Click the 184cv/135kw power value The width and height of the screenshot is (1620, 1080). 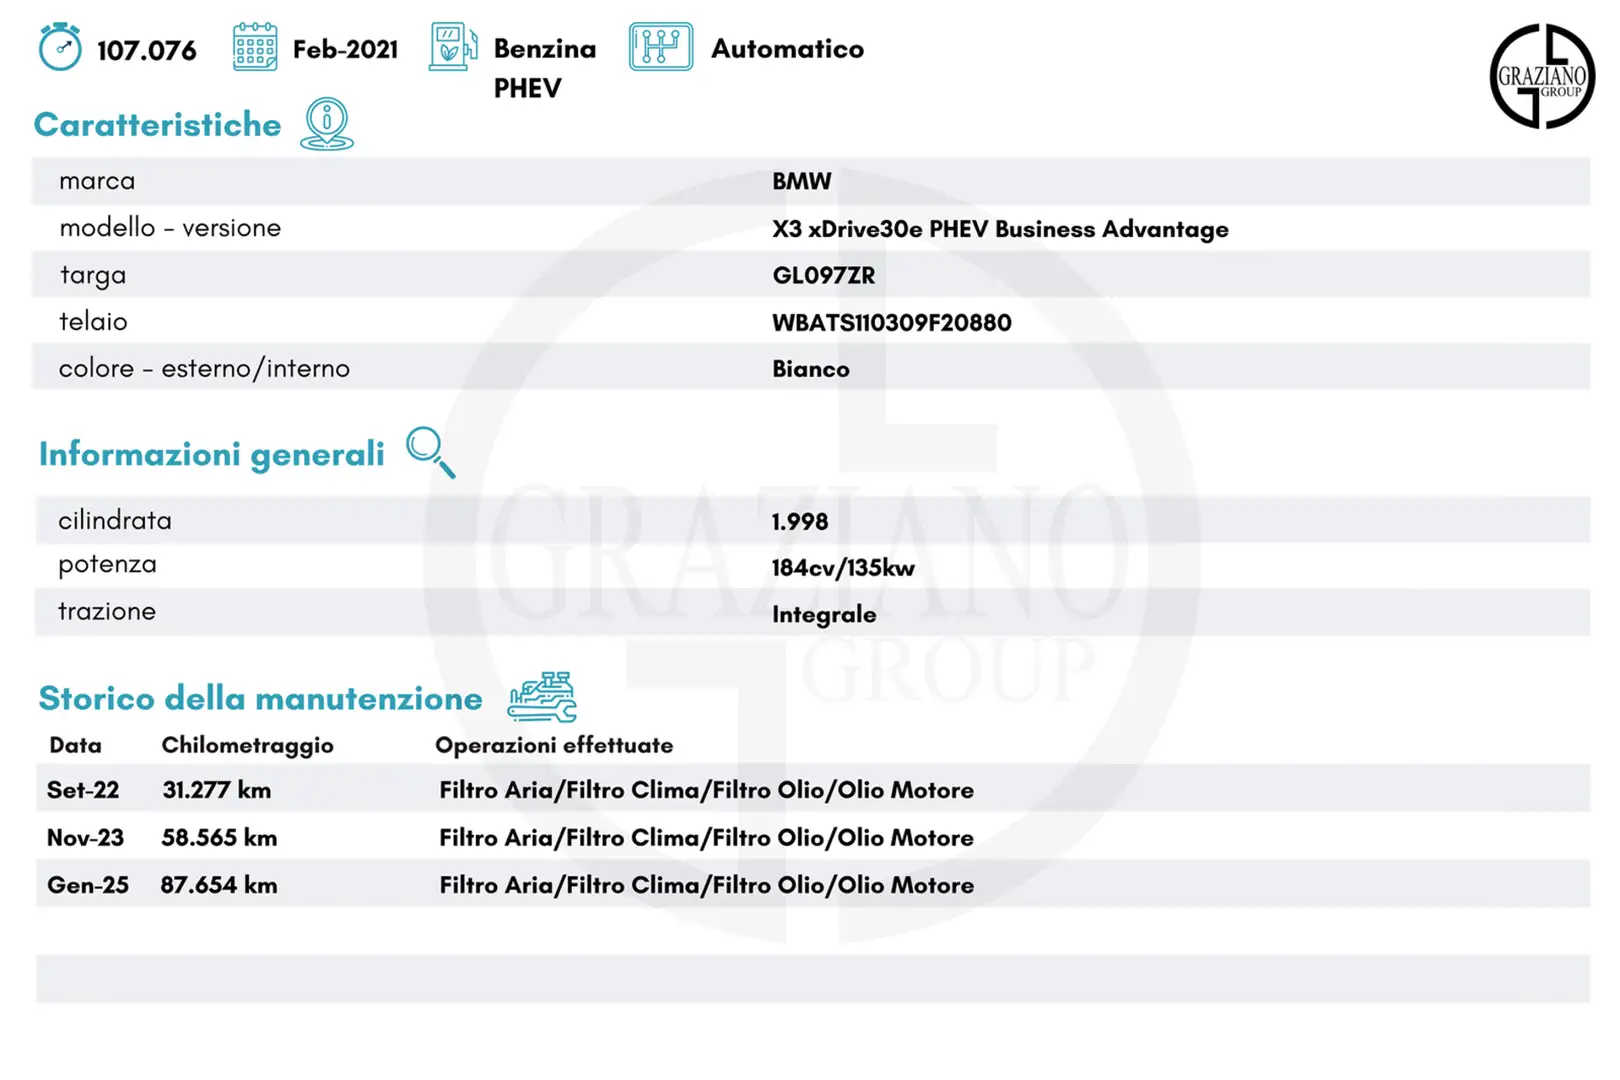click(843, 568)
